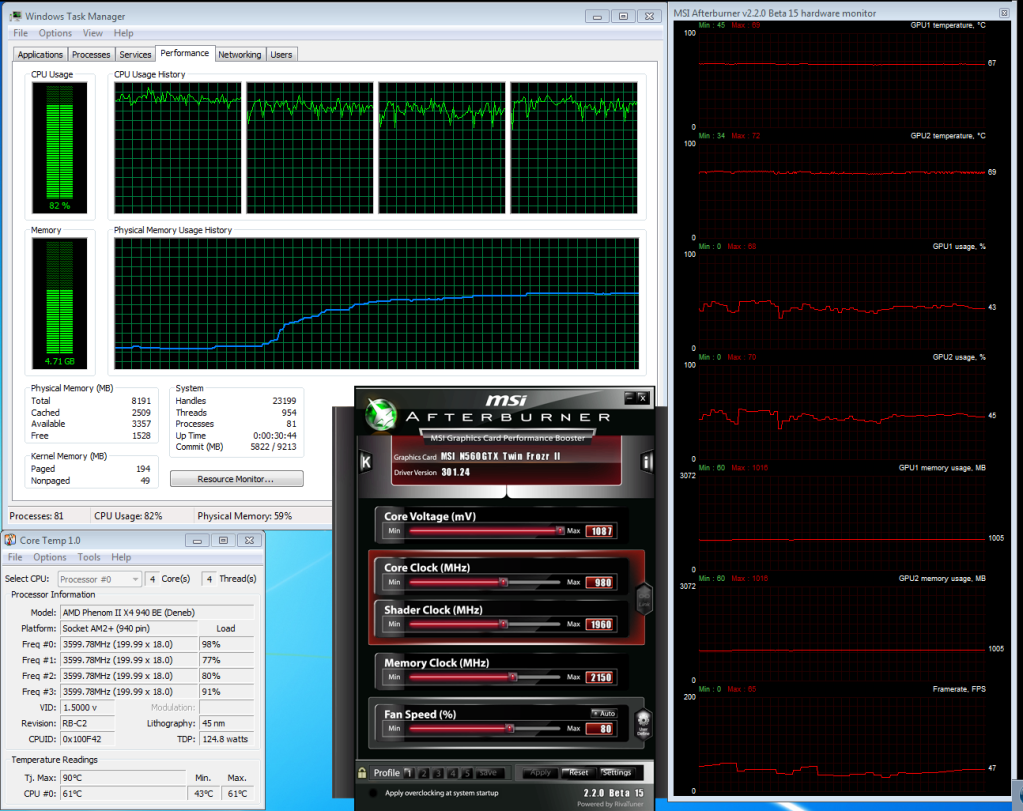Click the Memory Clock value field 2150
Screen dimensions: 1023x811
600,677
